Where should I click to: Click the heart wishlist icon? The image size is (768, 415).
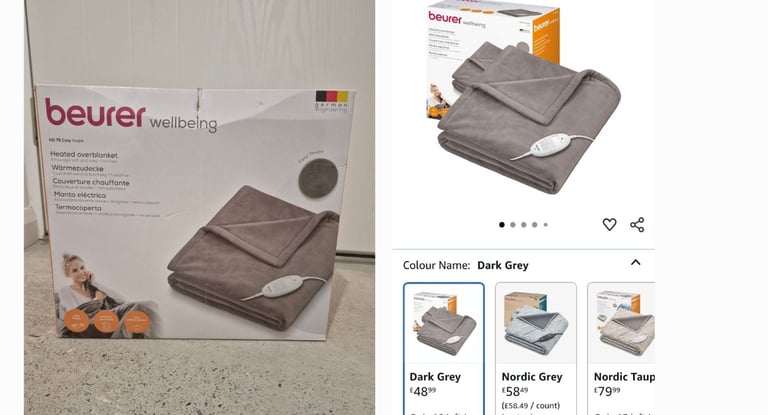[x=609, y=224]
